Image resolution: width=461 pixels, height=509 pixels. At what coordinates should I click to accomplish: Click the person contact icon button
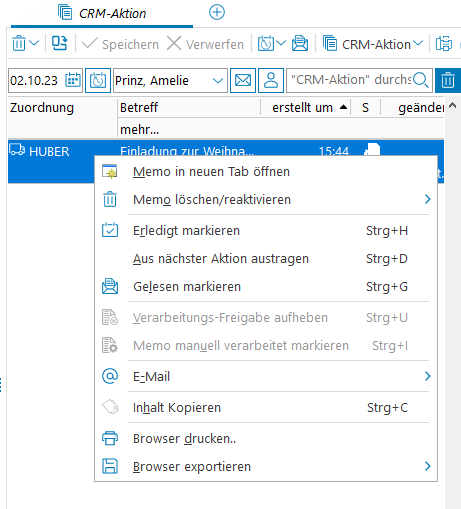coord(271,80)
